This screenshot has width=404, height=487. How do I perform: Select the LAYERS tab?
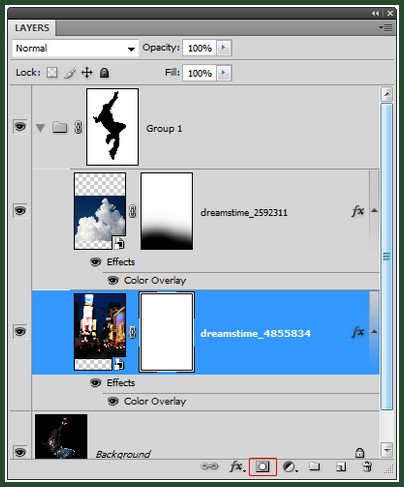tap(32, 28)
